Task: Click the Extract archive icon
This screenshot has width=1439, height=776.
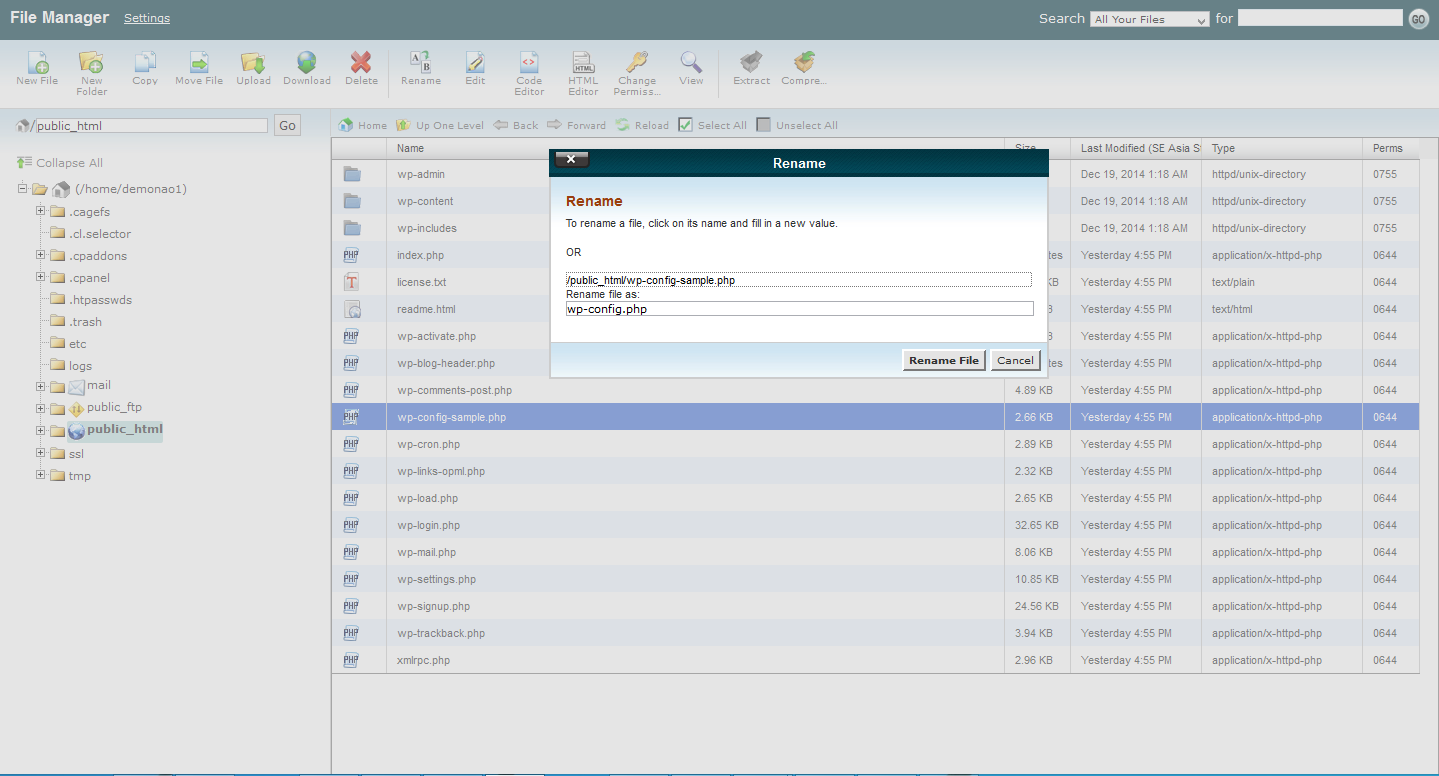Action: point(751,64)
